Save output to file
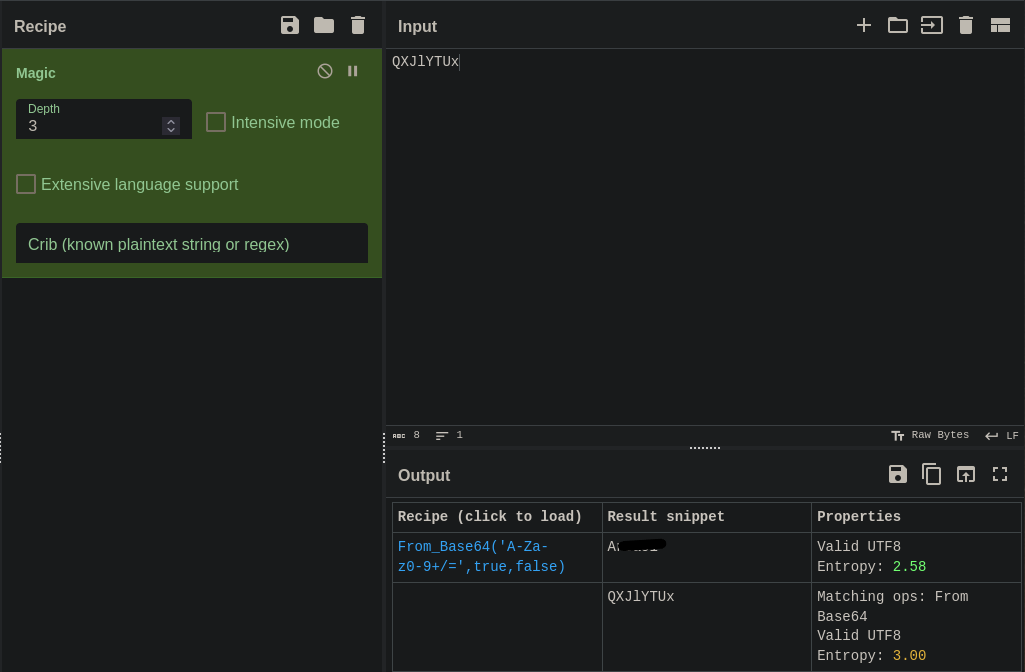This screenshot has height=672, width=1025. tap(898, 474)
